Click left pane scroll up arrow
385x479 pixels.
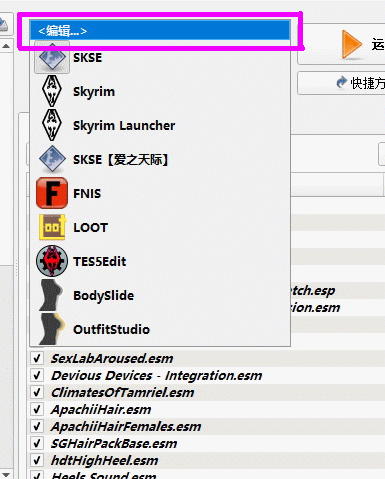tap(6, 46)
